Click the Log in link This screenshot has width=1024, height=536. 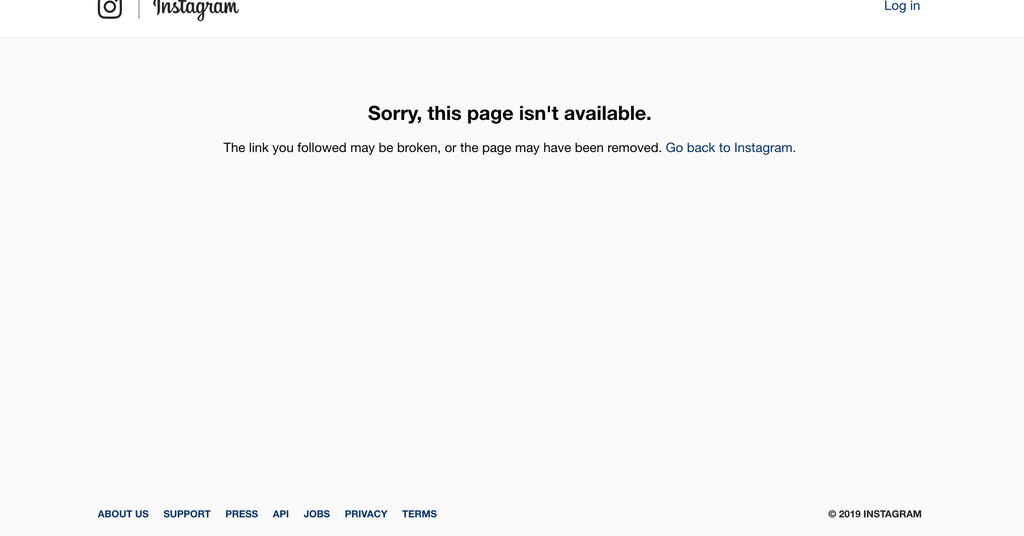[902, 7]
